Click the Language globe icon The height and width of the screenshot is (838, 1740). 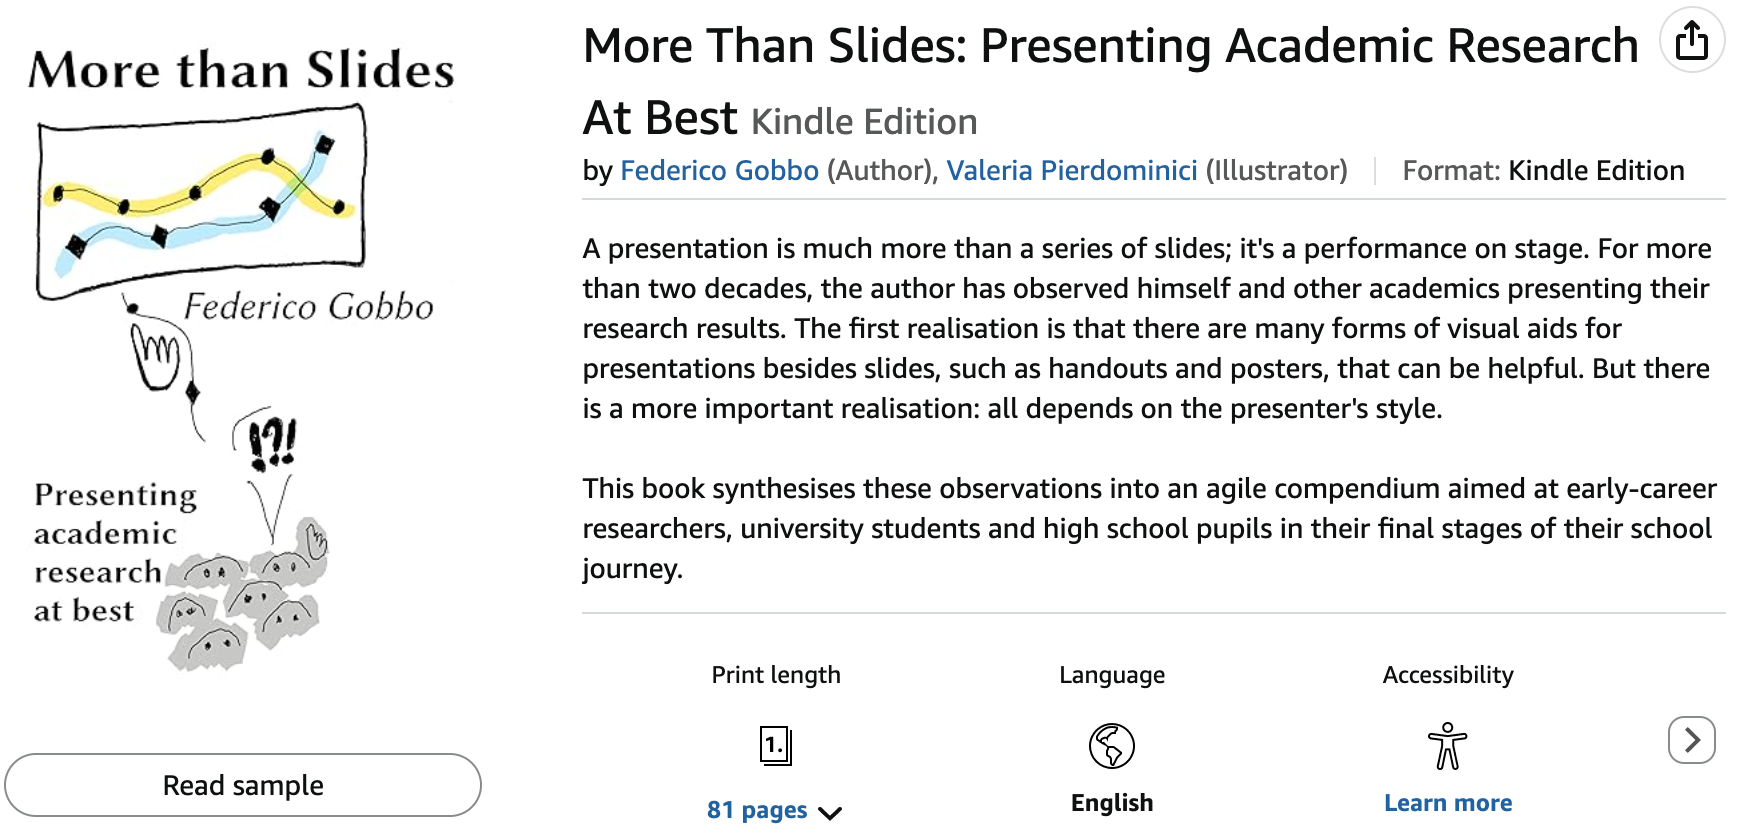pos(1112,746)
